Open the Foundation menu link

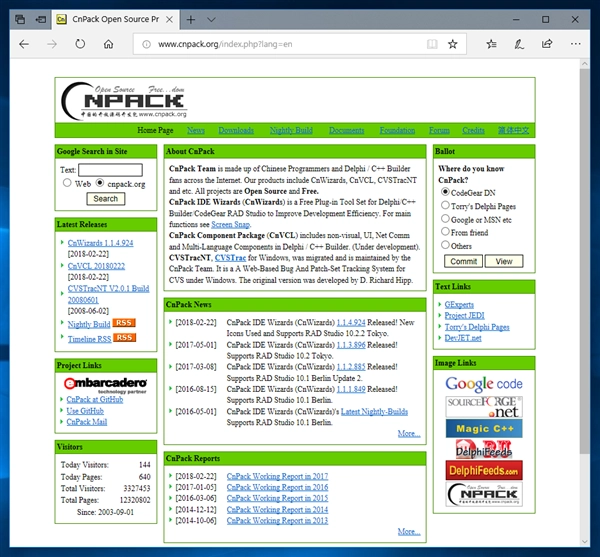coord(397,130)
